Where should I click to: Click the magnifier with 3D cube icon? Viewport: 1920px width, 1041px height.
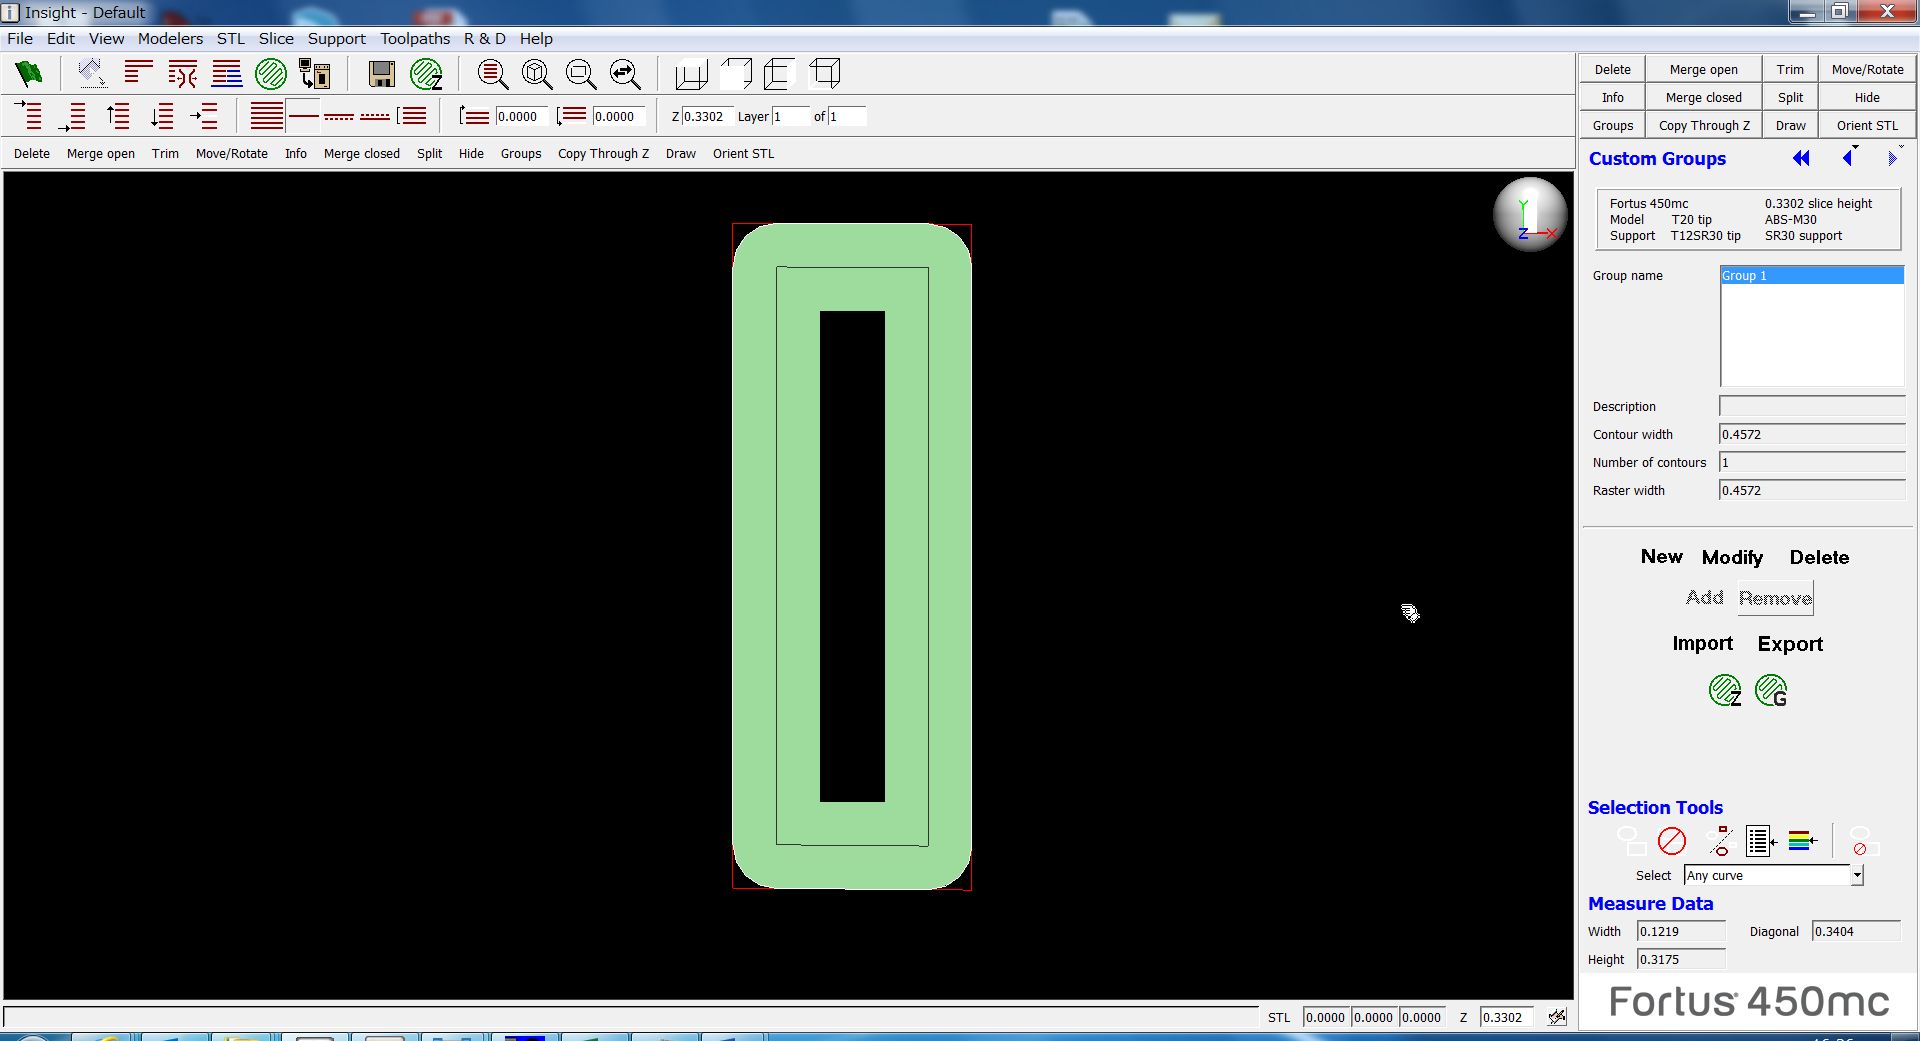pyautogui.click(x=537, y=74)
